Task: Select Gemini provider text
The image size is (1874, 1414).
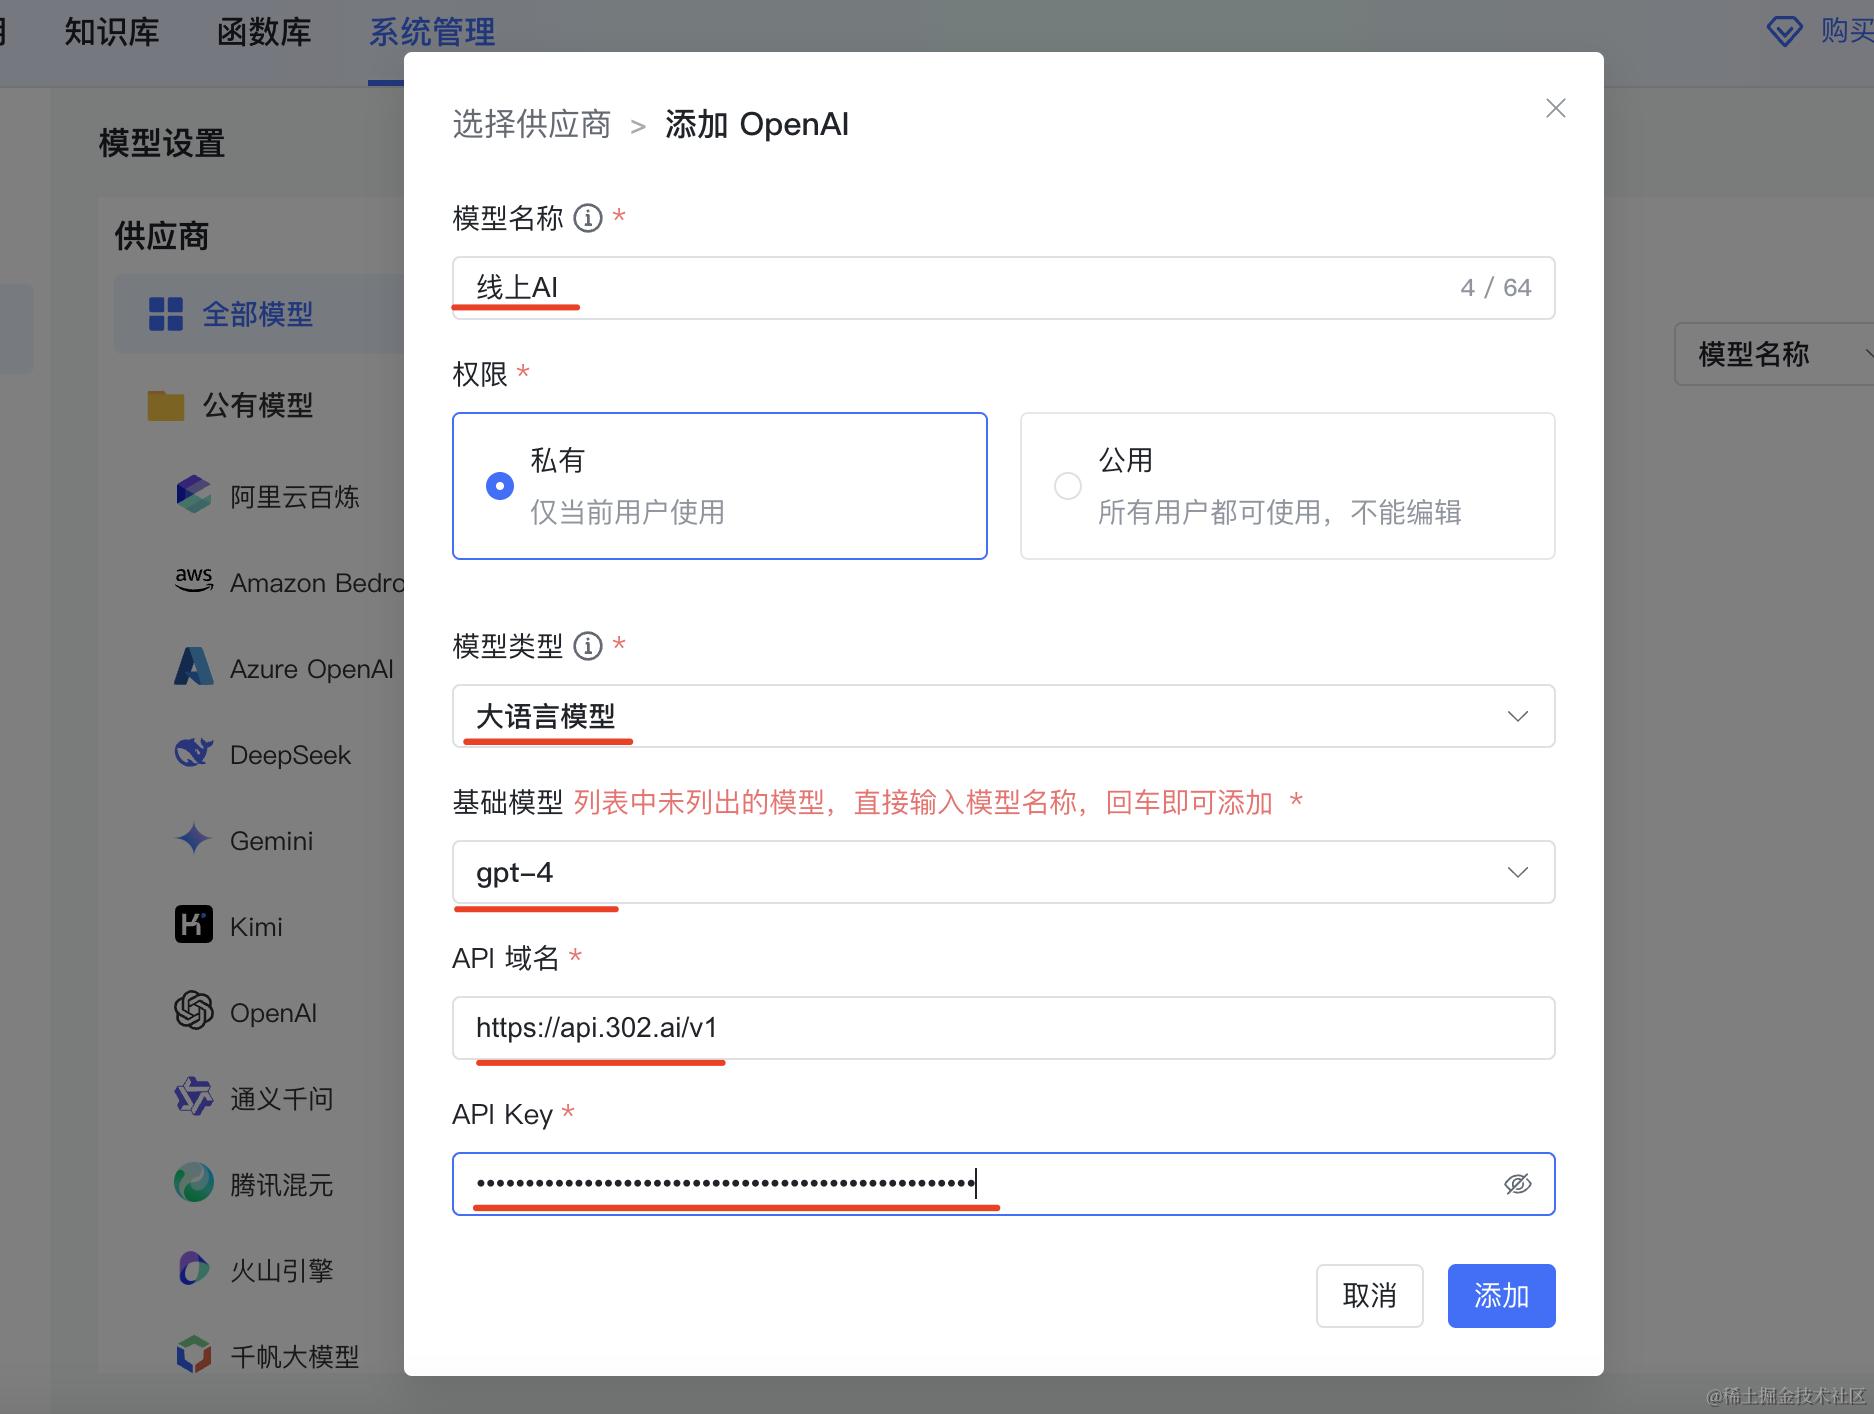Action: 271,841
